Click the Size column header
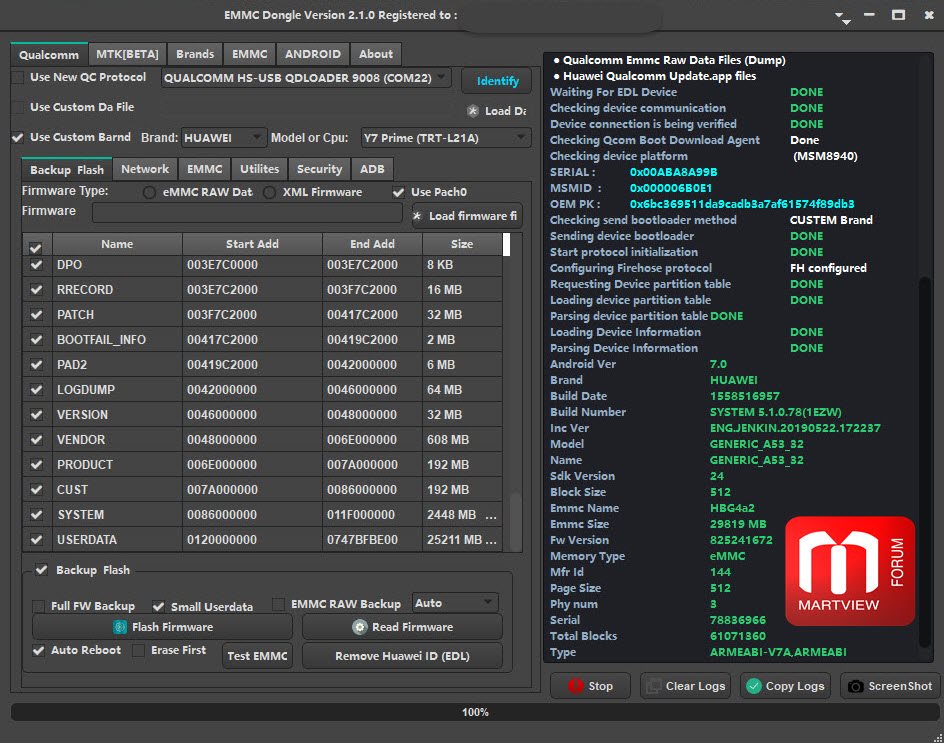Screen dimensions: 944x743 click(x=462, y=244)
